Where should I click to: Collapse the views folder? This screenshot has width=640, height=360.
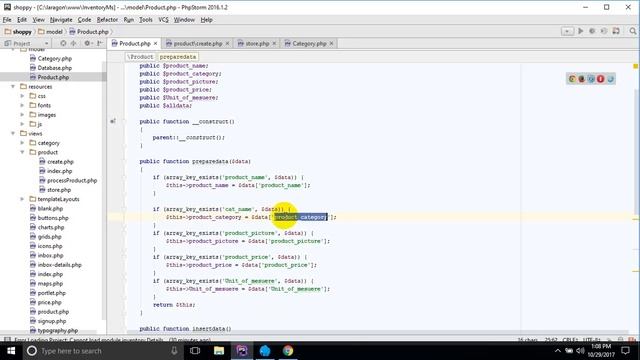(x=13, y=133)
